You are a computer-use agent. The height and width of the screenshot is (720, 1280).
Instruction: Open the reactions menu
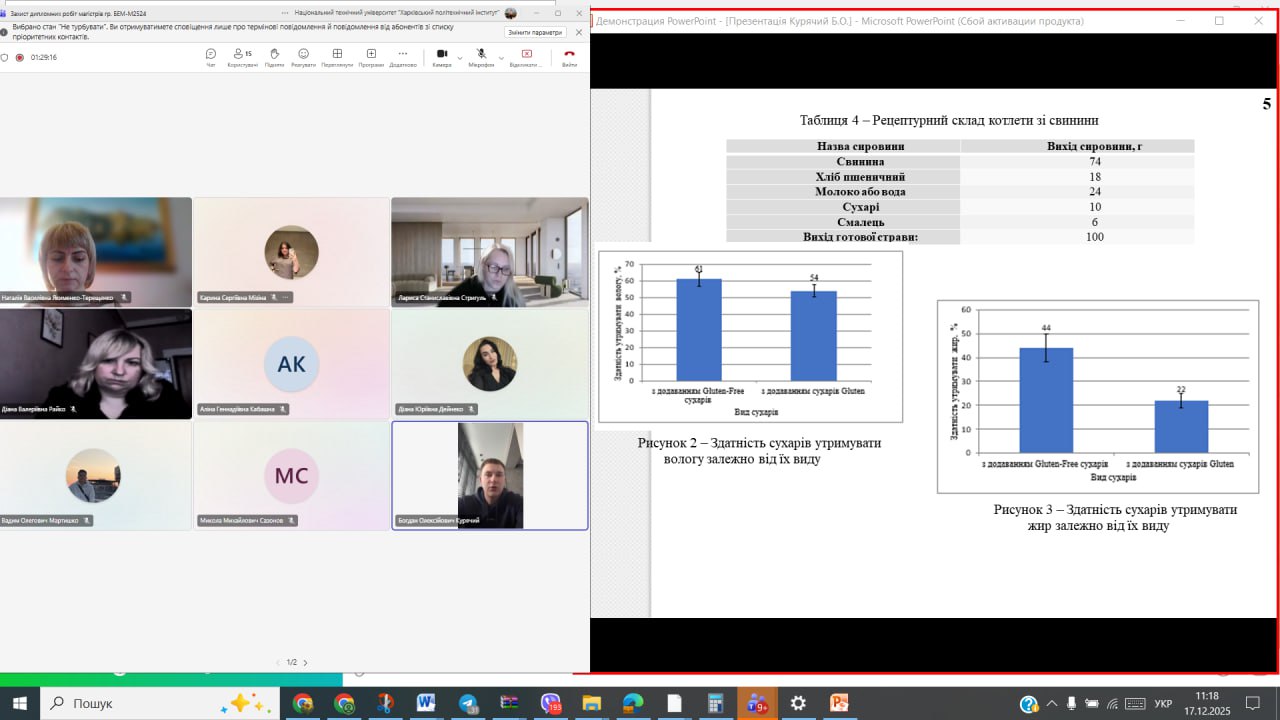pyautogui.click(x=303, y=56)
